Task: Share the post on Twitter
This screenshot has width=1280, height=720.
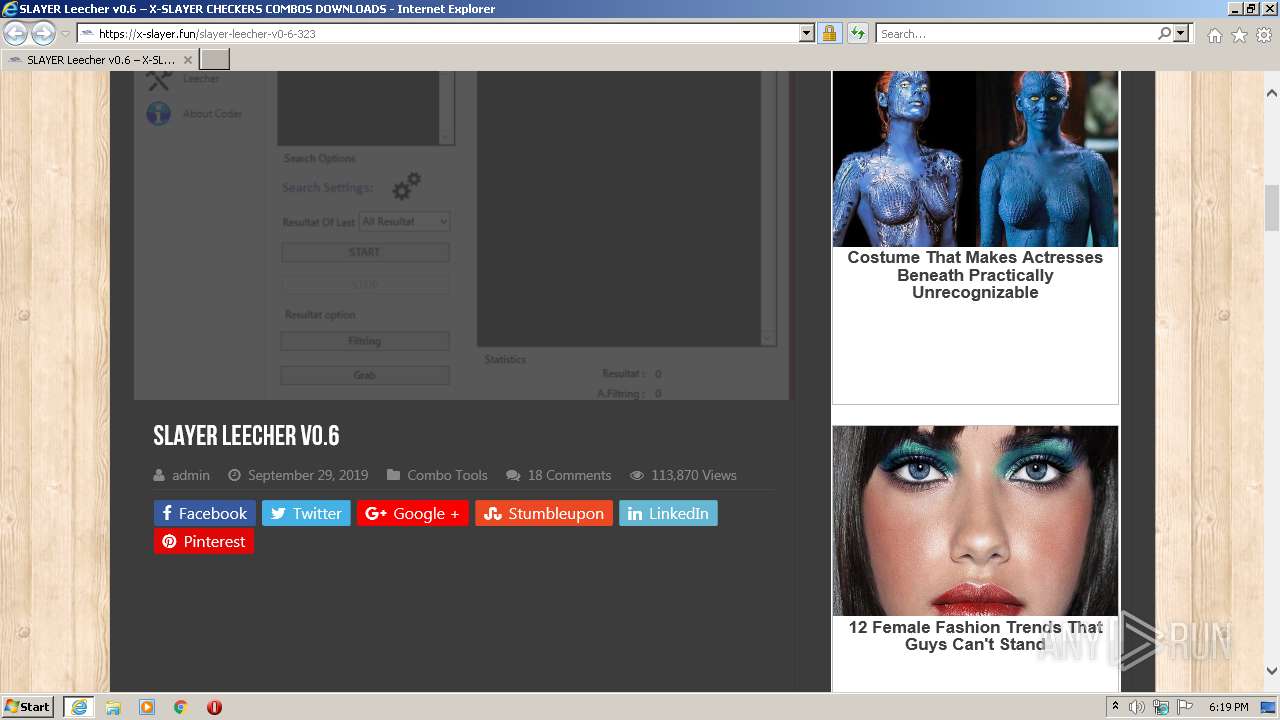Action: pos(306,513)
